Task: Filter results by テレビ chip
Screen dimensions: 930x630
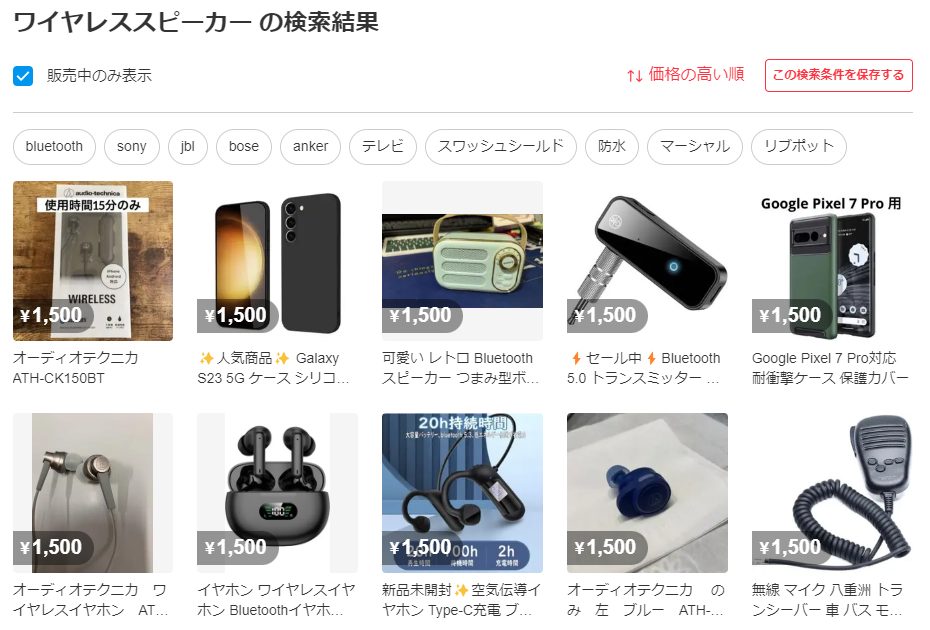Action: [x=383, y=147]
